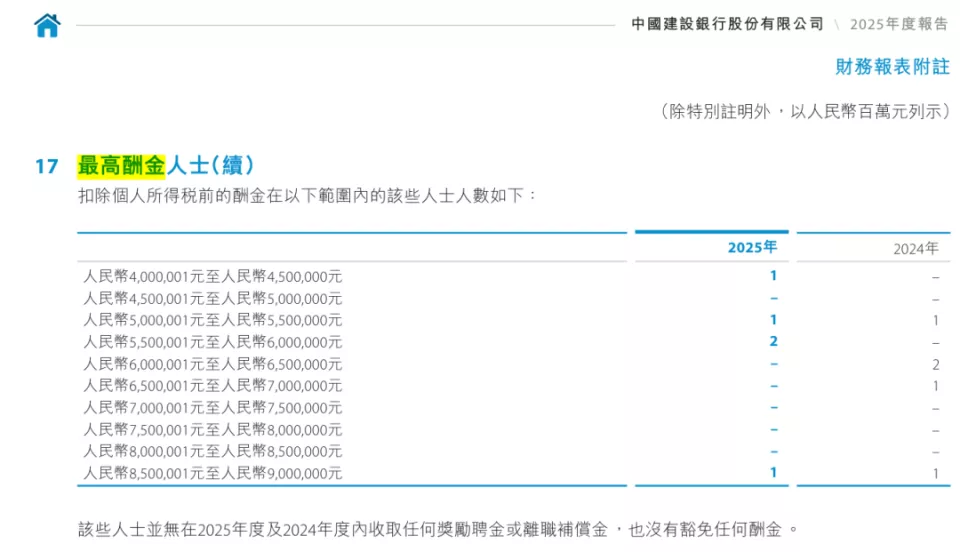Click the 人民幣8,500,001元至人民幣9,000,000元 row label

212,473
